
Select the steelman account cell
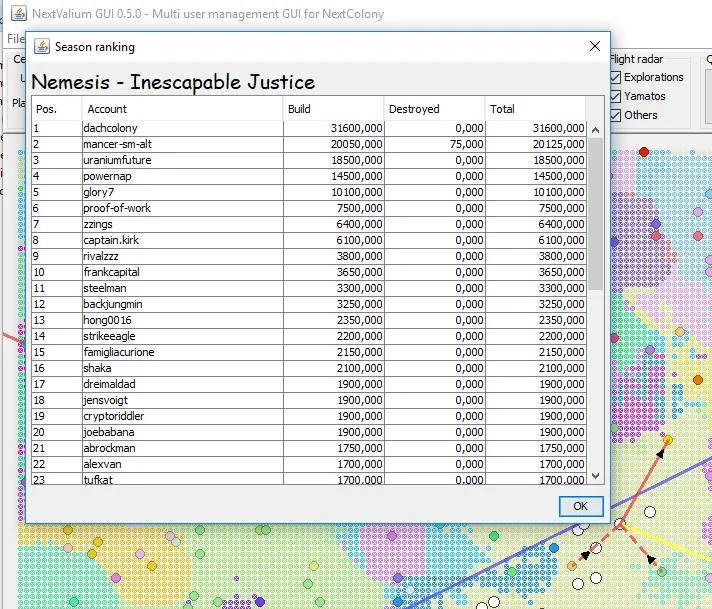pos(183,288)
